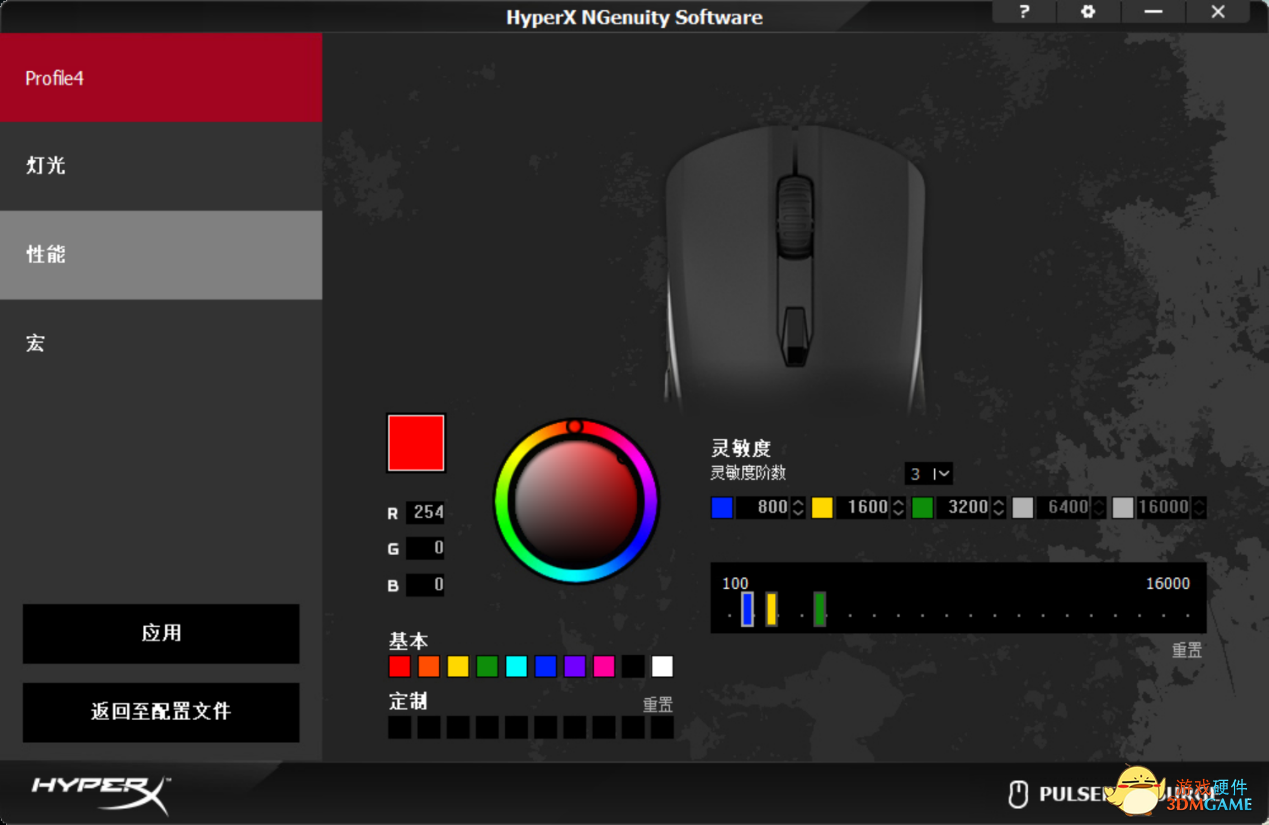Click the B value input field
The height and width of the screenshot is (825, 1269).
425,584
